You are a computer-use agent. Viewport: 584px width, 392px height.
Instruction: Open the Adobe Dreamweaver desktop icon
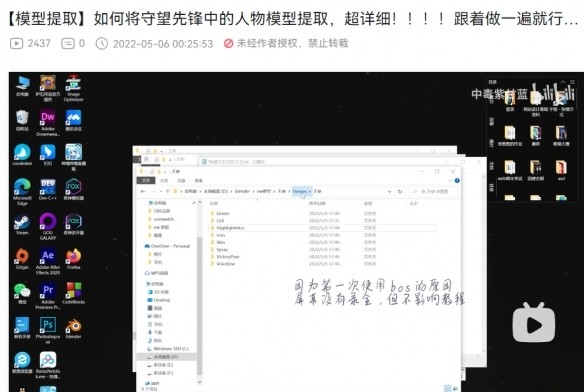click(x=48, y=123)
